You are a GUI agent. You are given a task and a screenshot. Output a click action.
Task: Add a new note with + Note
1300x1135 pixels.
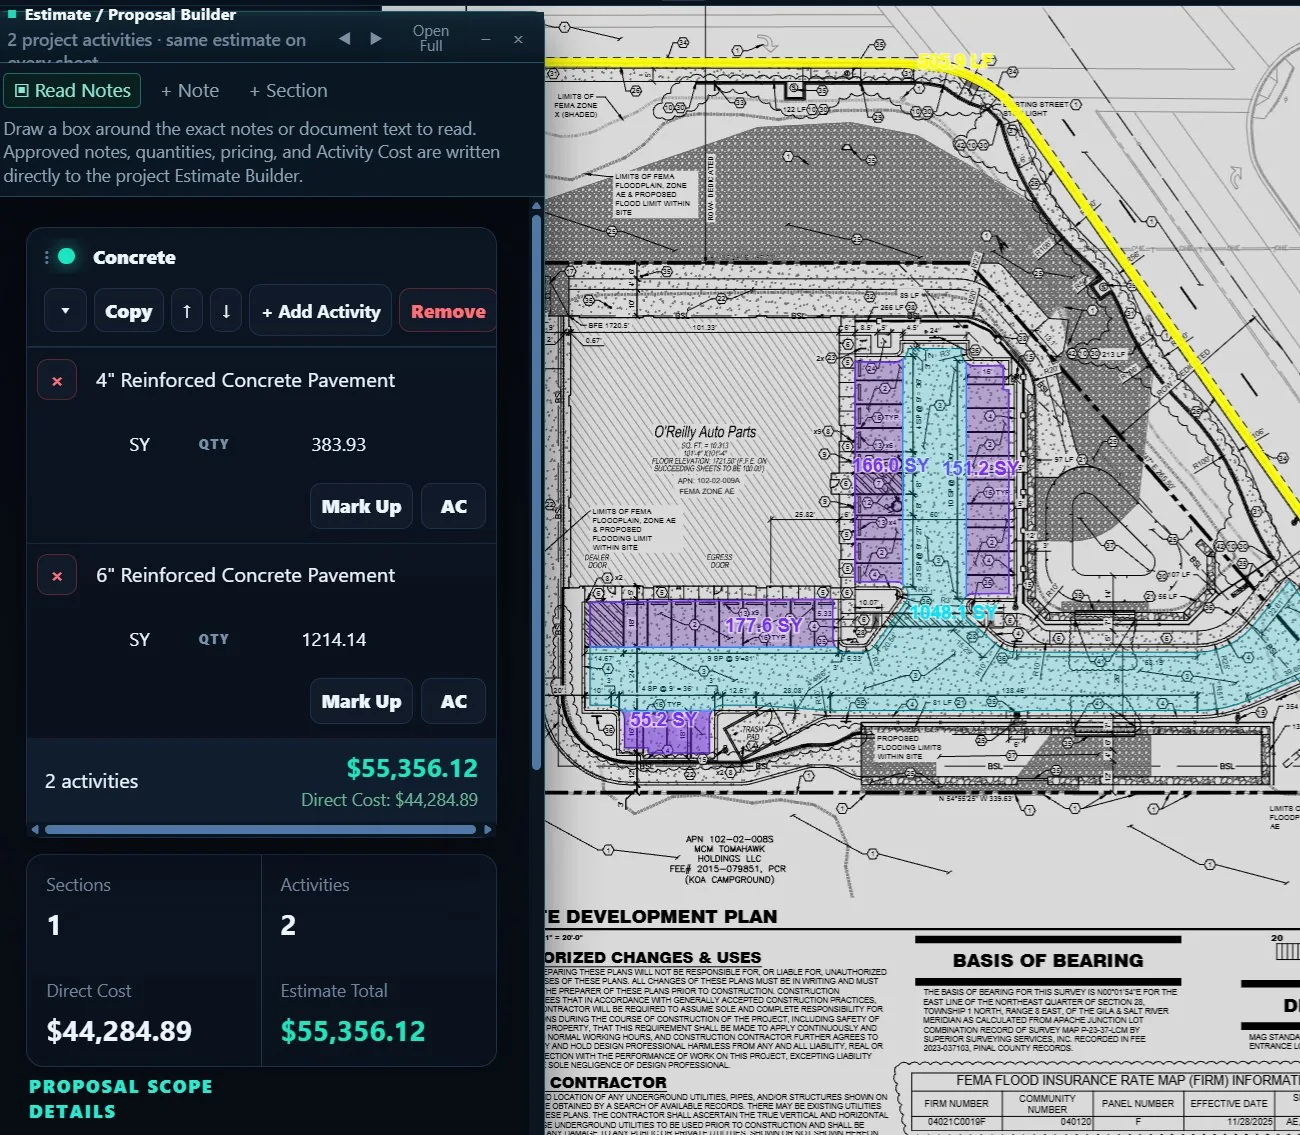[x=190, y=90]
